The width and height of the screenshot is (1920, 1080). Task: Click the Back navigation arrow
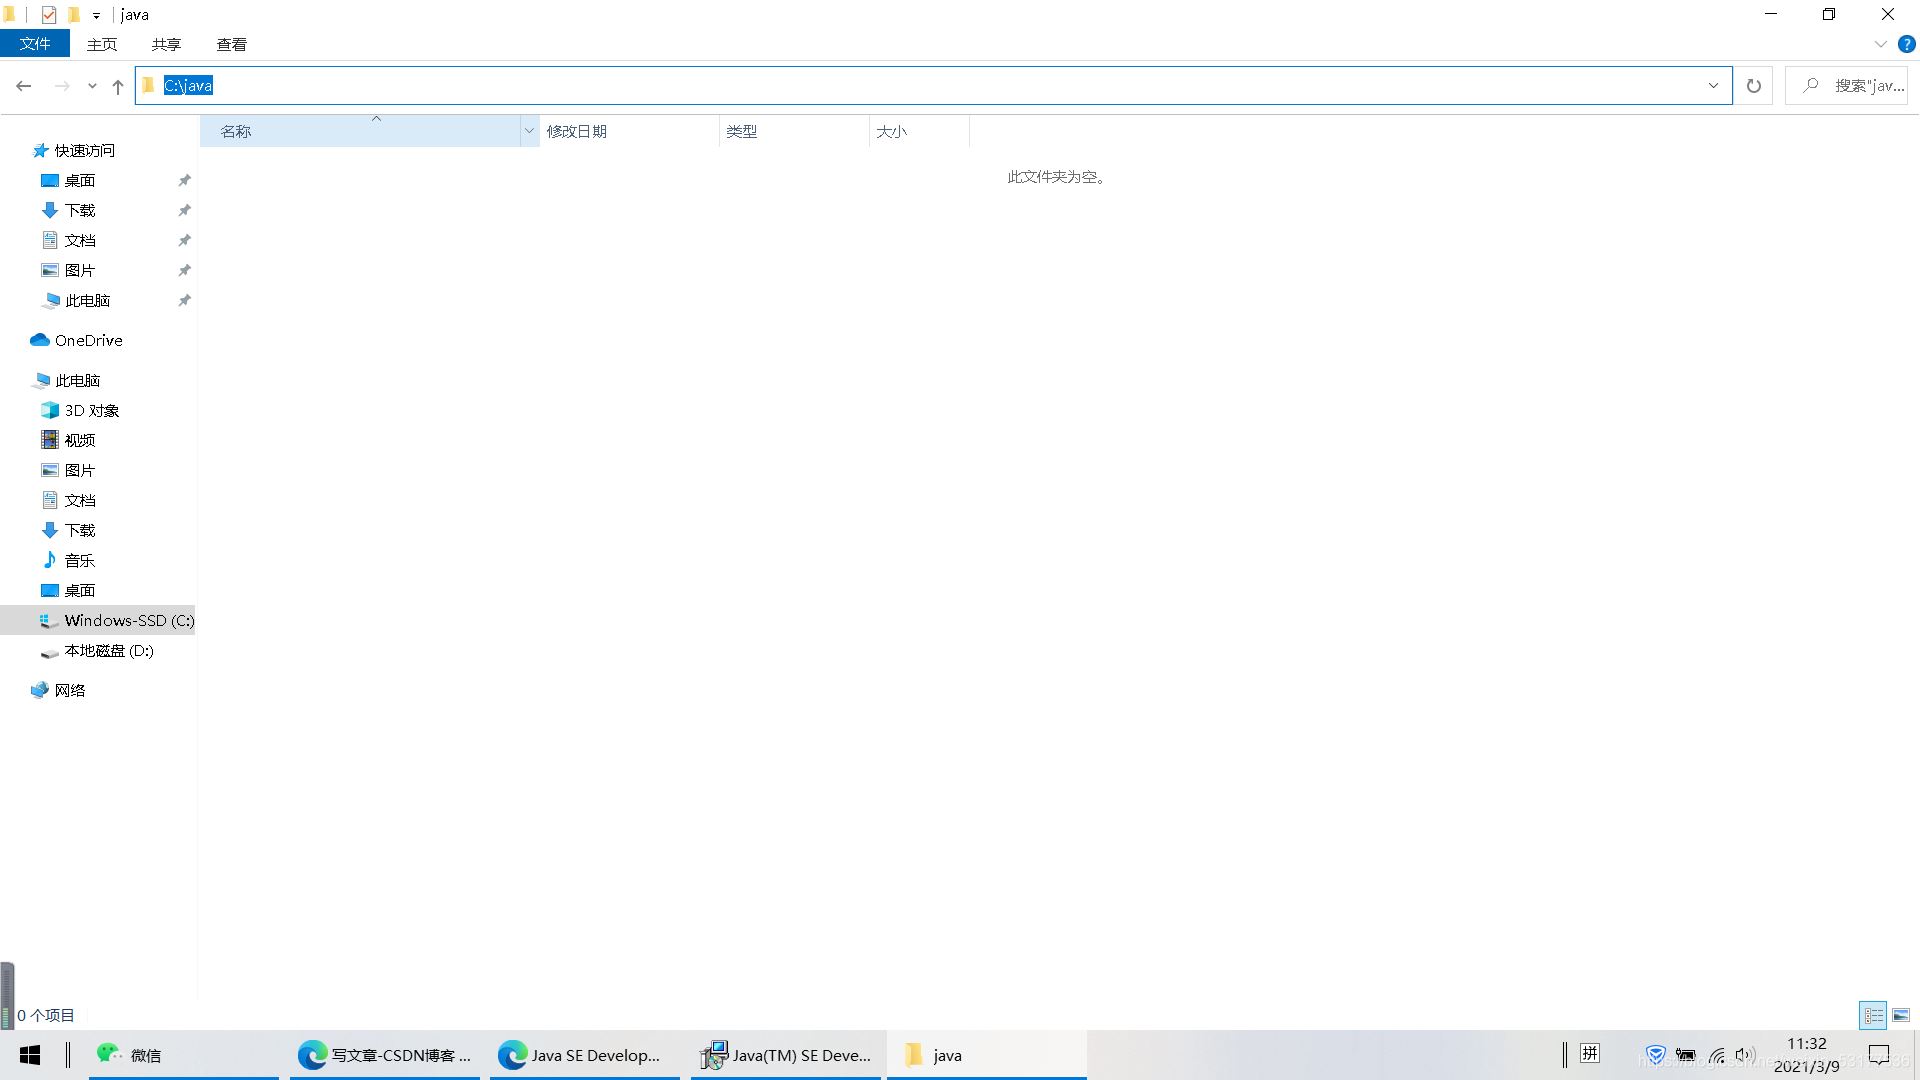24,86
